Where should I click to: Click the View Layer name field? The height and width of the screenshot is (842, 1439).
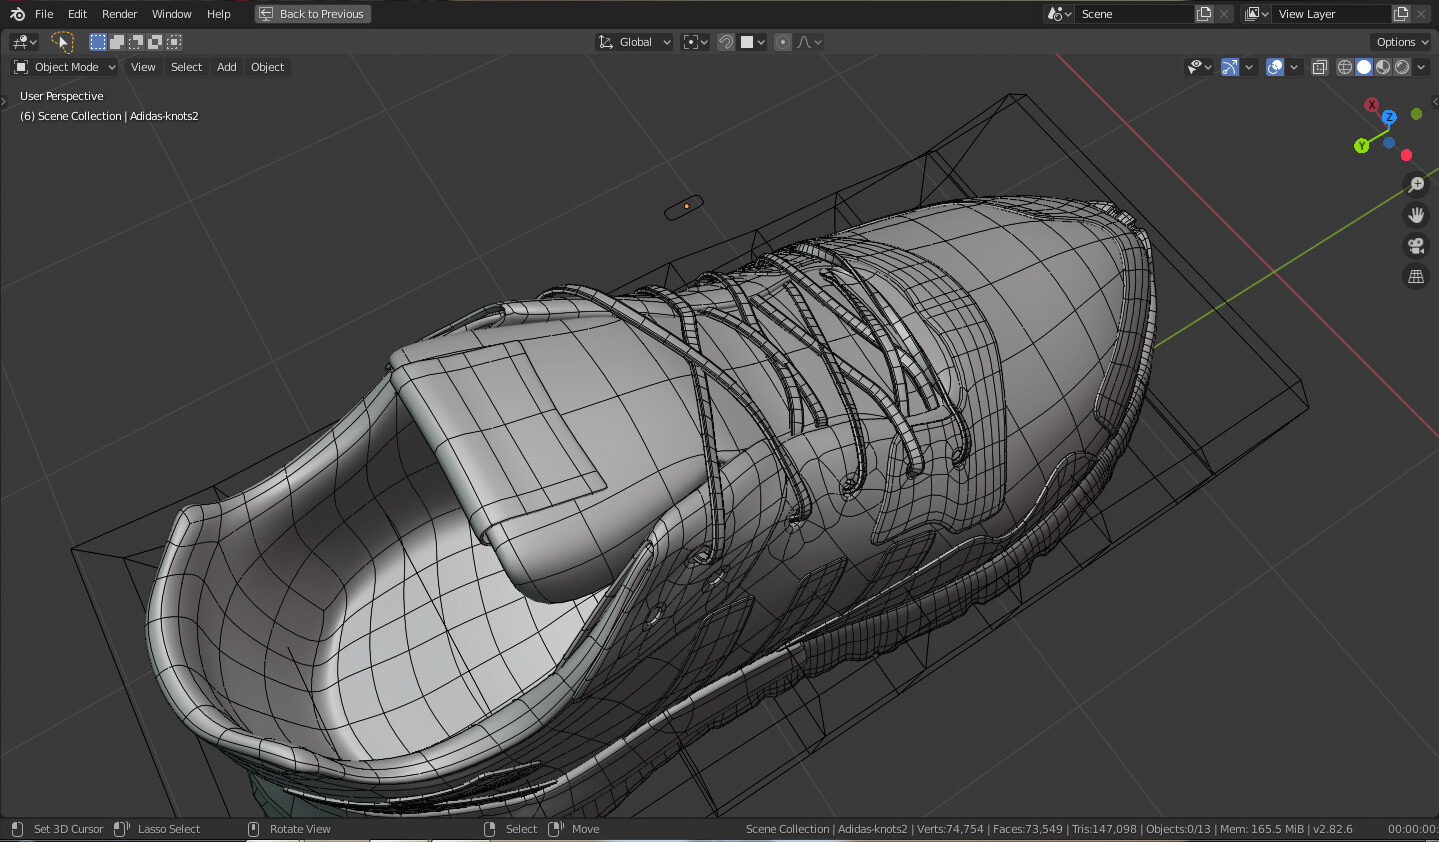1332,14
